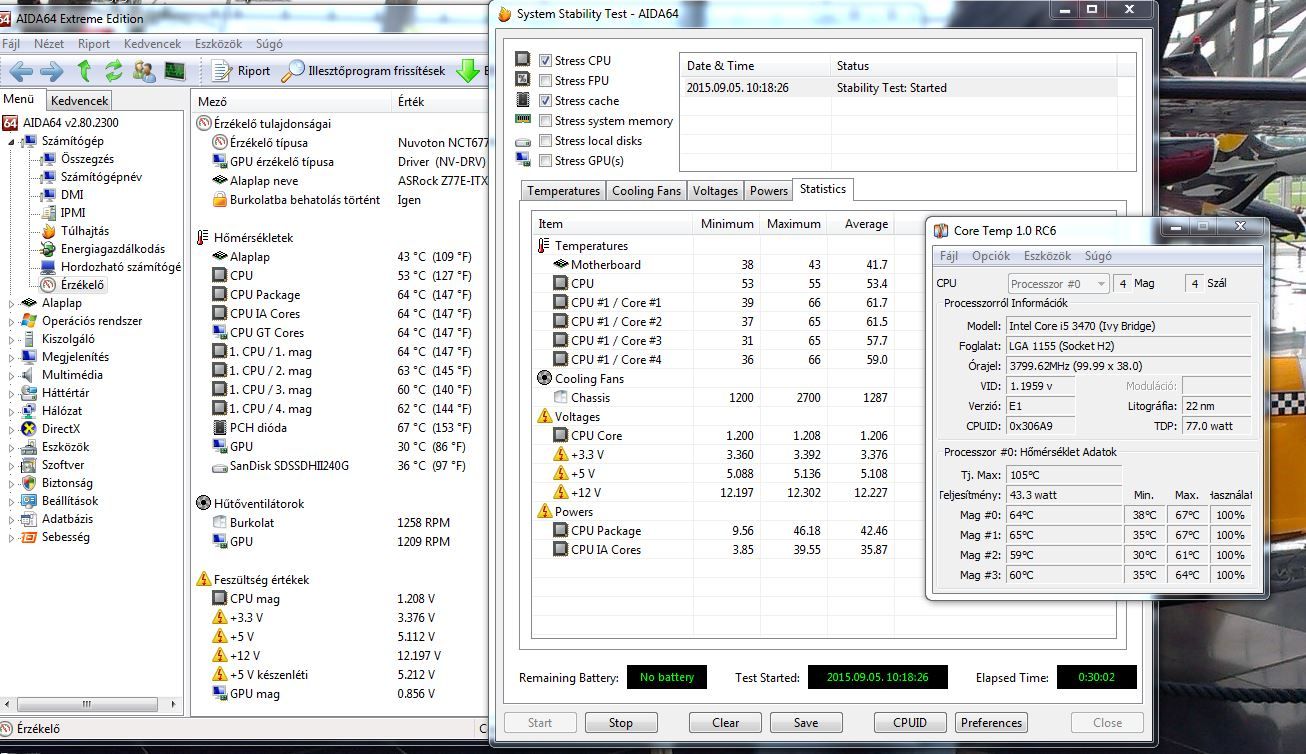Expand the Multimédia tree node
This screenshot has height=754, width=1306.
(x=12, y=375)
